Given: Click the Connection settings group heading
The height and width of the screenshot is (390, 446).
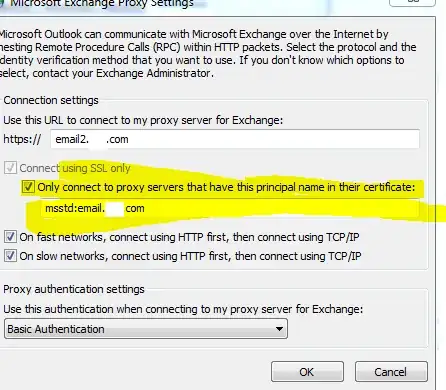Looking at the screenshot, I should pos(51,100).
